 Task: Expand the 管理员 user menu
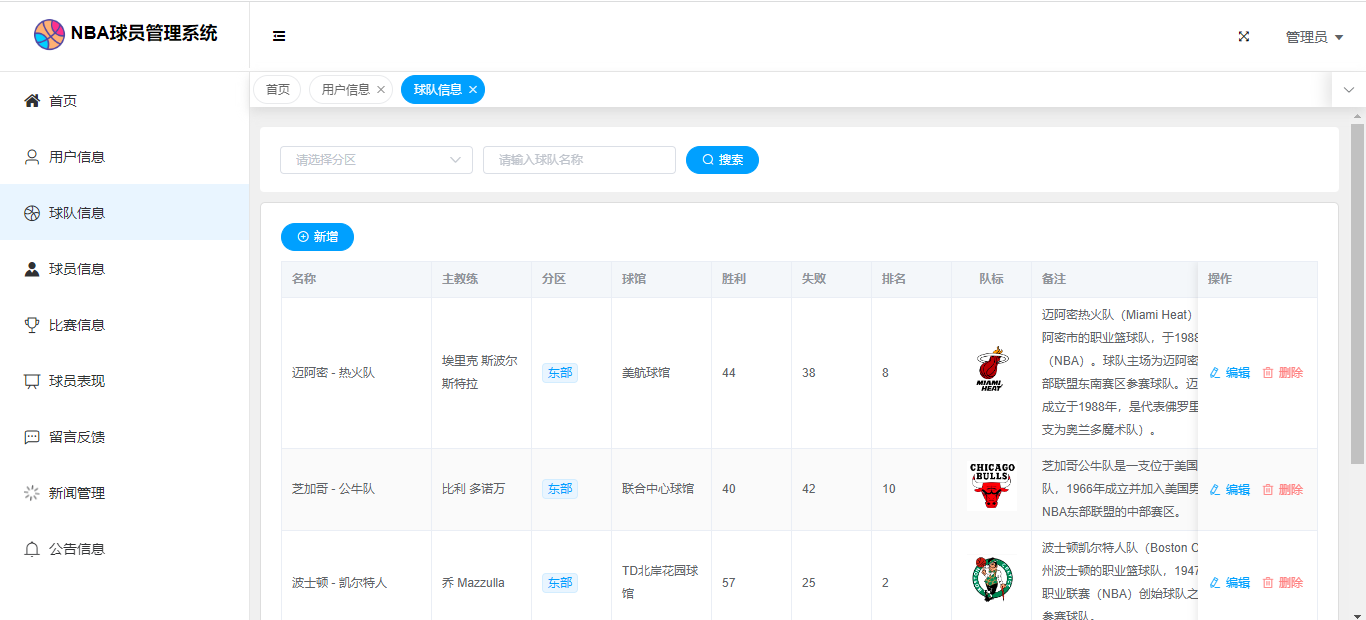pos(1313,37)
